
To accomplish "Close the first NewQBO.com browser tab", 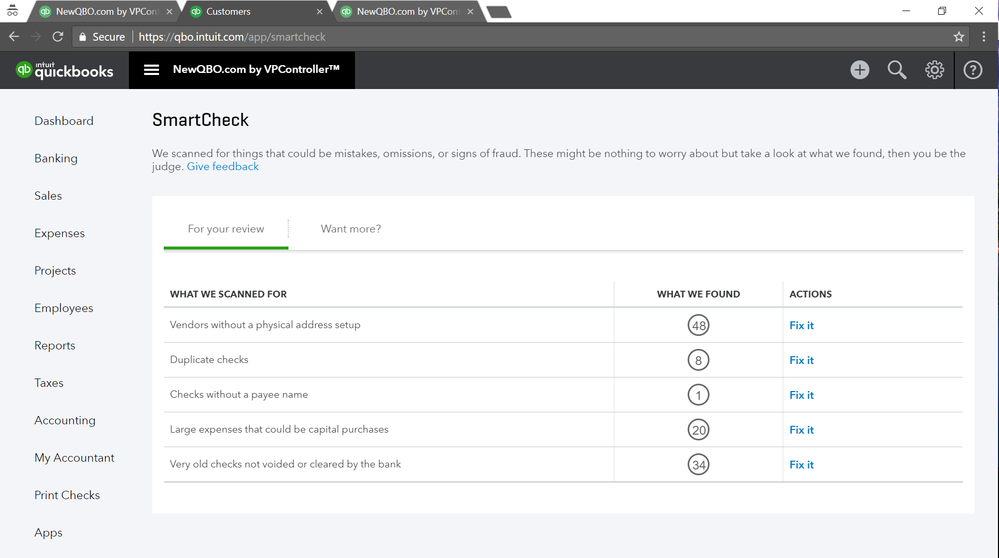I will pos(169,11).
